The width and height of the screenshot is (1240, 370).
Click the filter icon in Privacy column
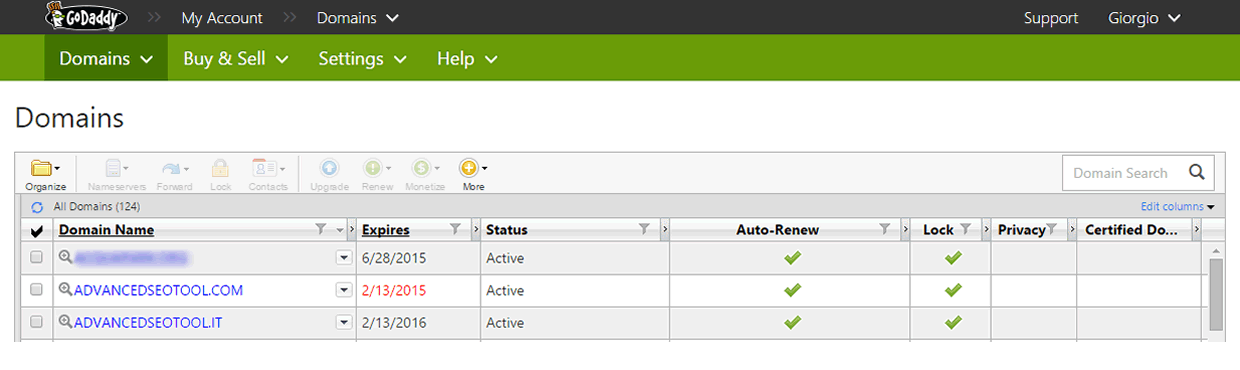coord(1051,229)
